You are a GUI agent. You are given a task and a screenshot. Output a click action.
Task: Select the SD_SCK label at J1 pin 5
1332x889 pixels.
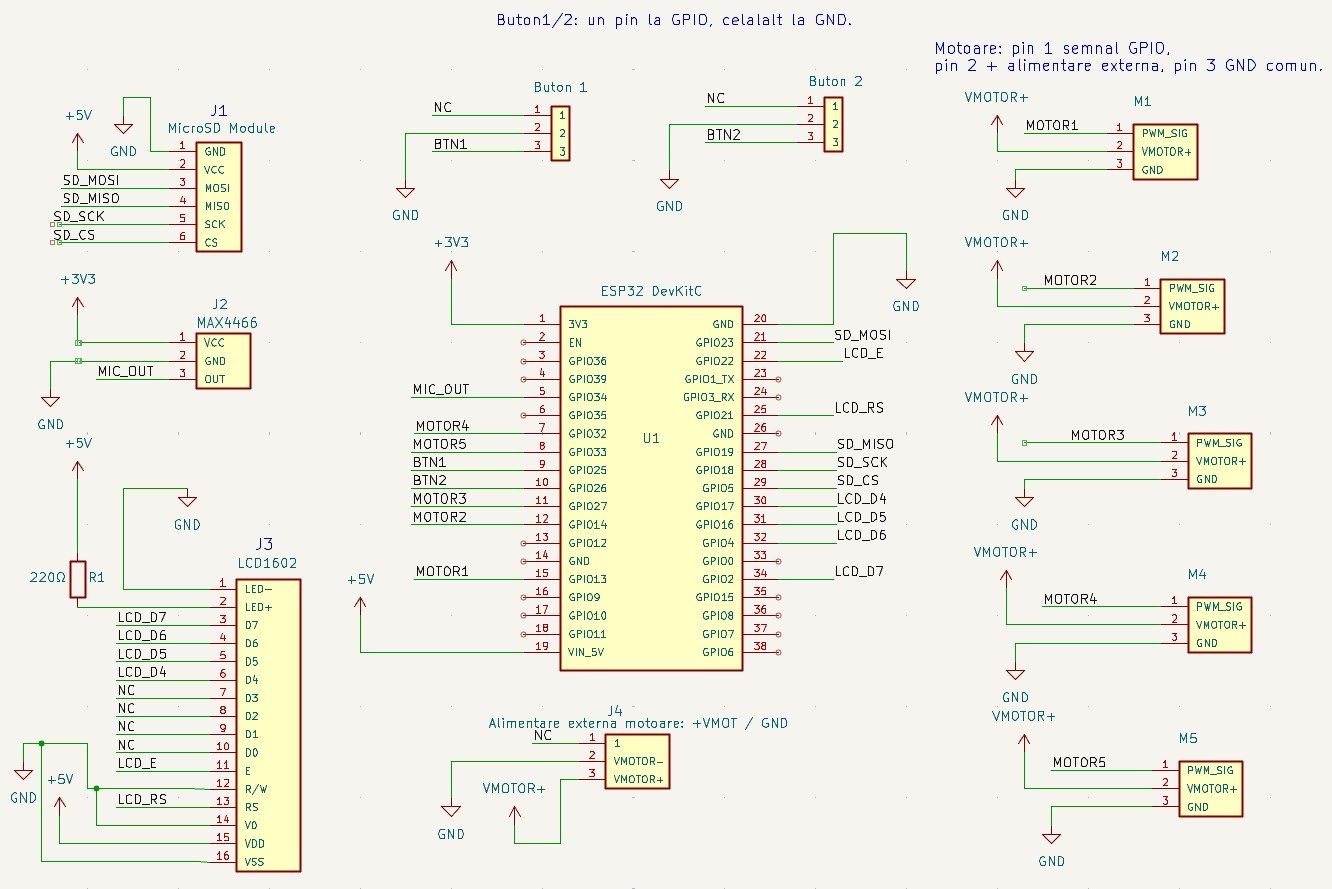[x=79, y=216]
